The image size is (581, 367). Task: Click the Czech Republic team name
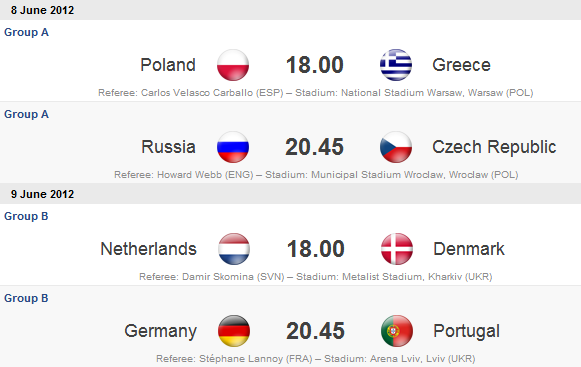(x=494, y=147)
